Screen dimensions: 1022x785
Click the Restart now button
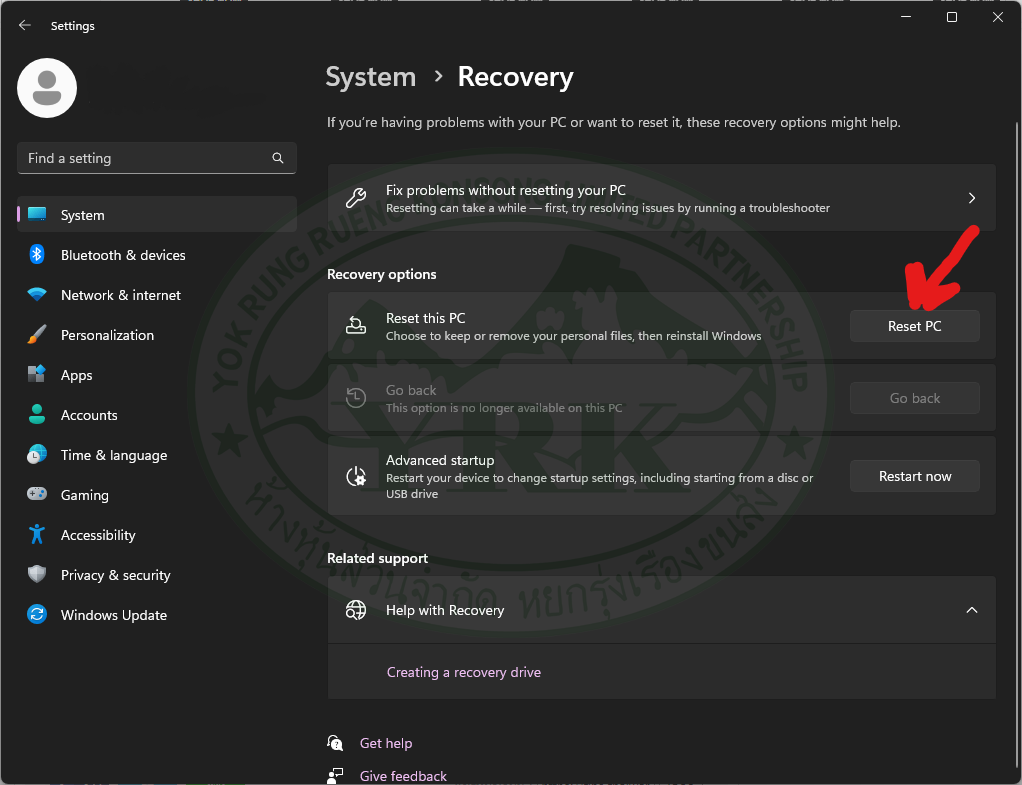coord(914,476)
